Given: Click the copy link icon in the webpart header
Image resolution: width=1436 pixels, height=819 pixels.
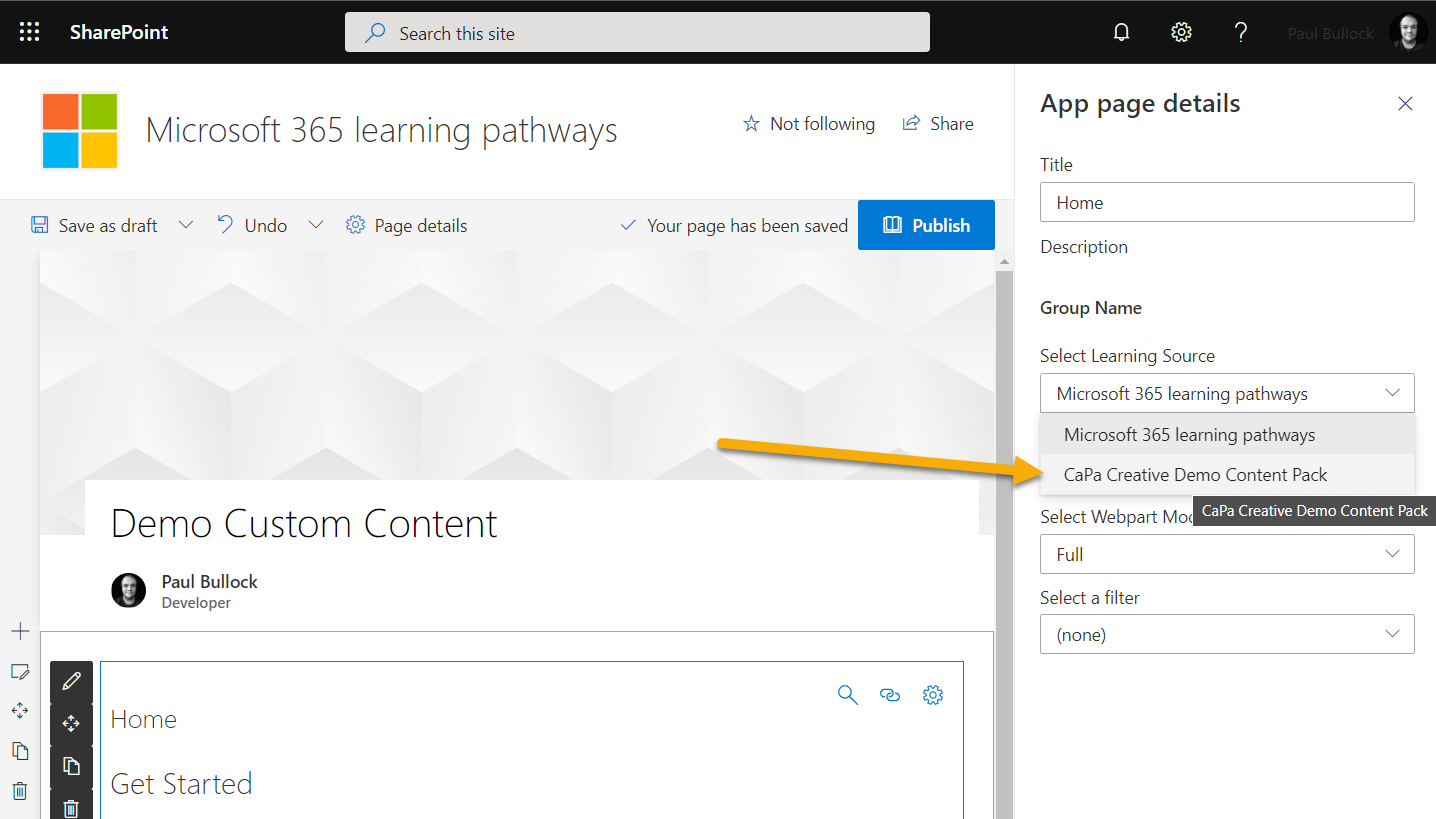Looking at the screenshot, I should (890, 694).
